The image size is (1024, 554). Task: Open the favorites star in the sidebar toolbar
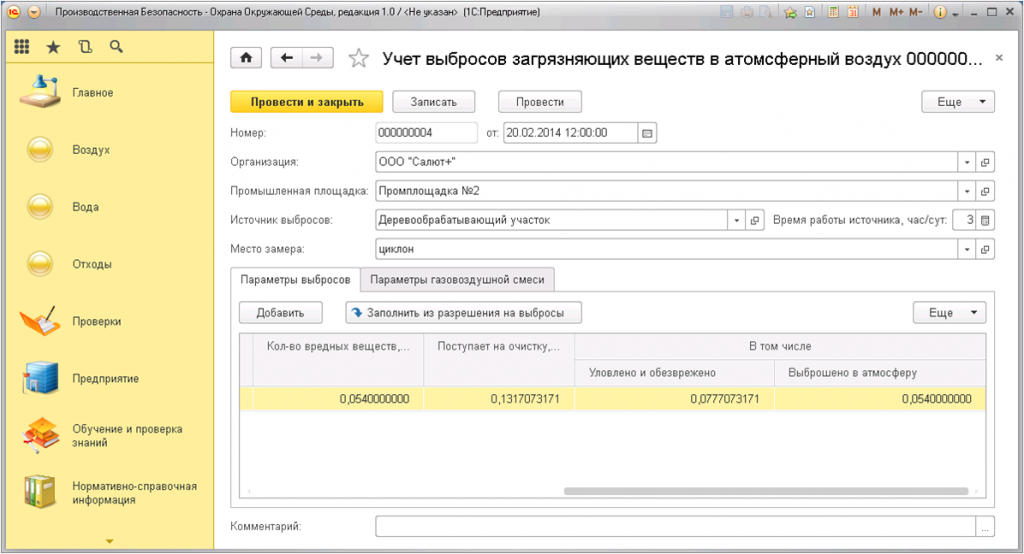[53, 47]
